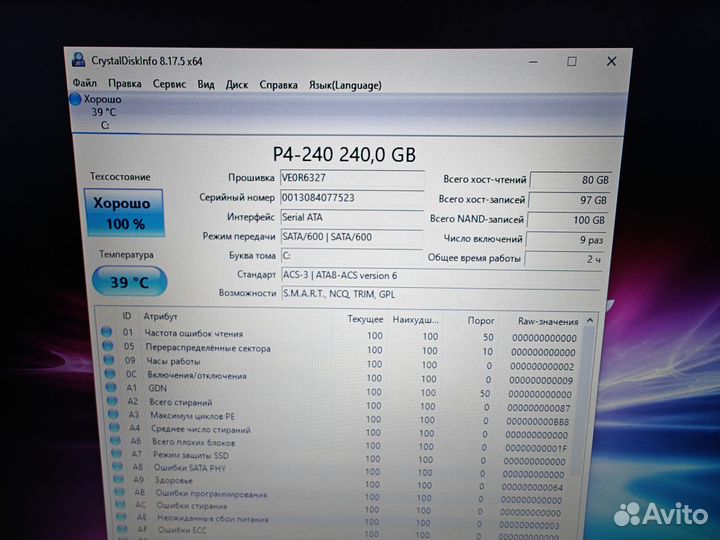Click the Хорошо 100 % health status button
The width and height of the screenshot is (720, 540).
pos(124,213)
